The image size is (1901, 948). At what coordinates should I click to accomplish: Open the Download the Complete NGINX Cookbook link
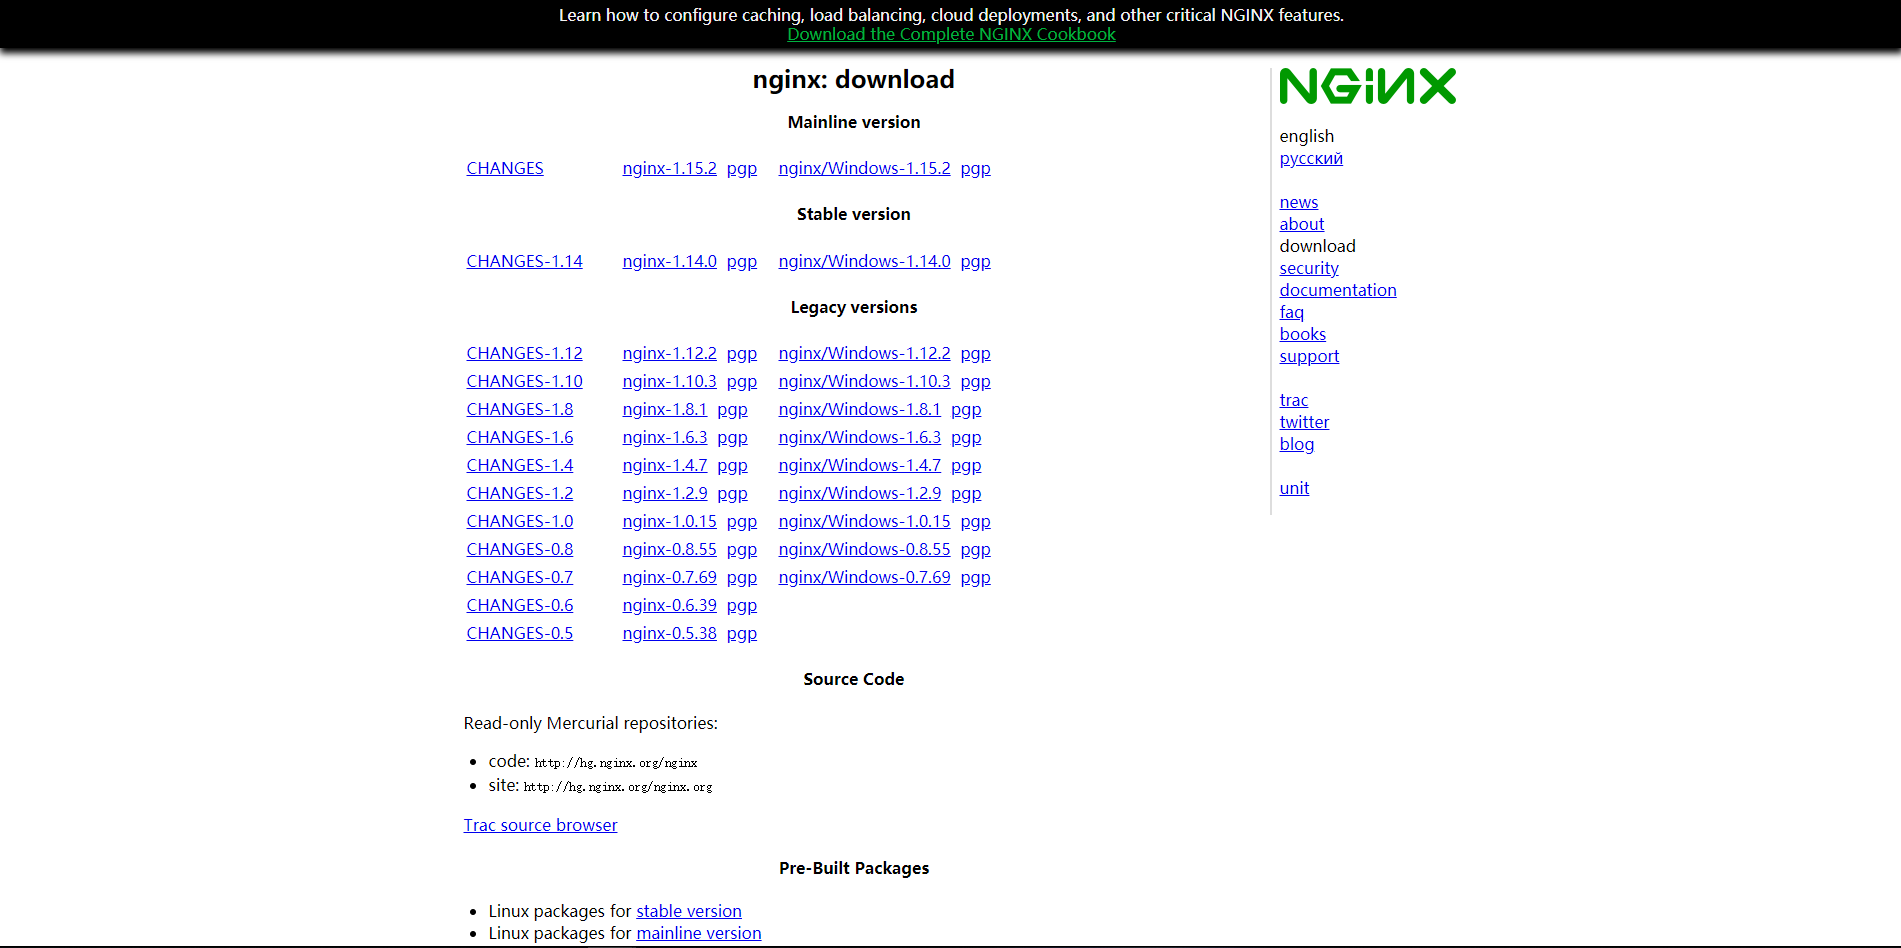point(950,34)
